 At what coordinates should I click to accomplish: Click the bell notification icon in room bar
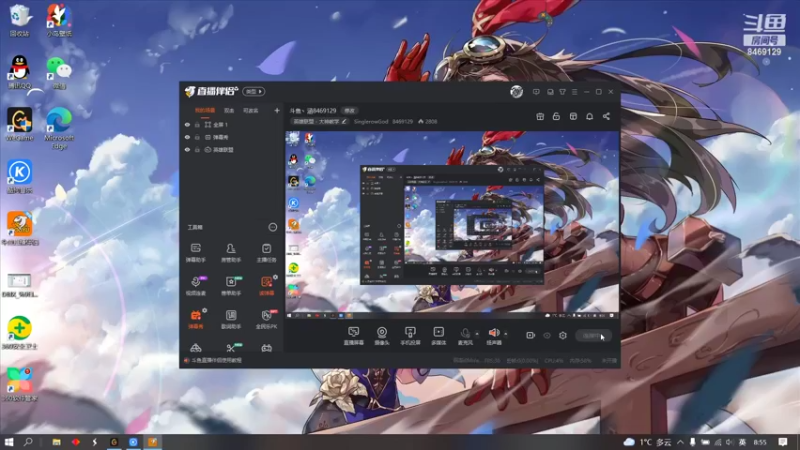pos(589,116)
